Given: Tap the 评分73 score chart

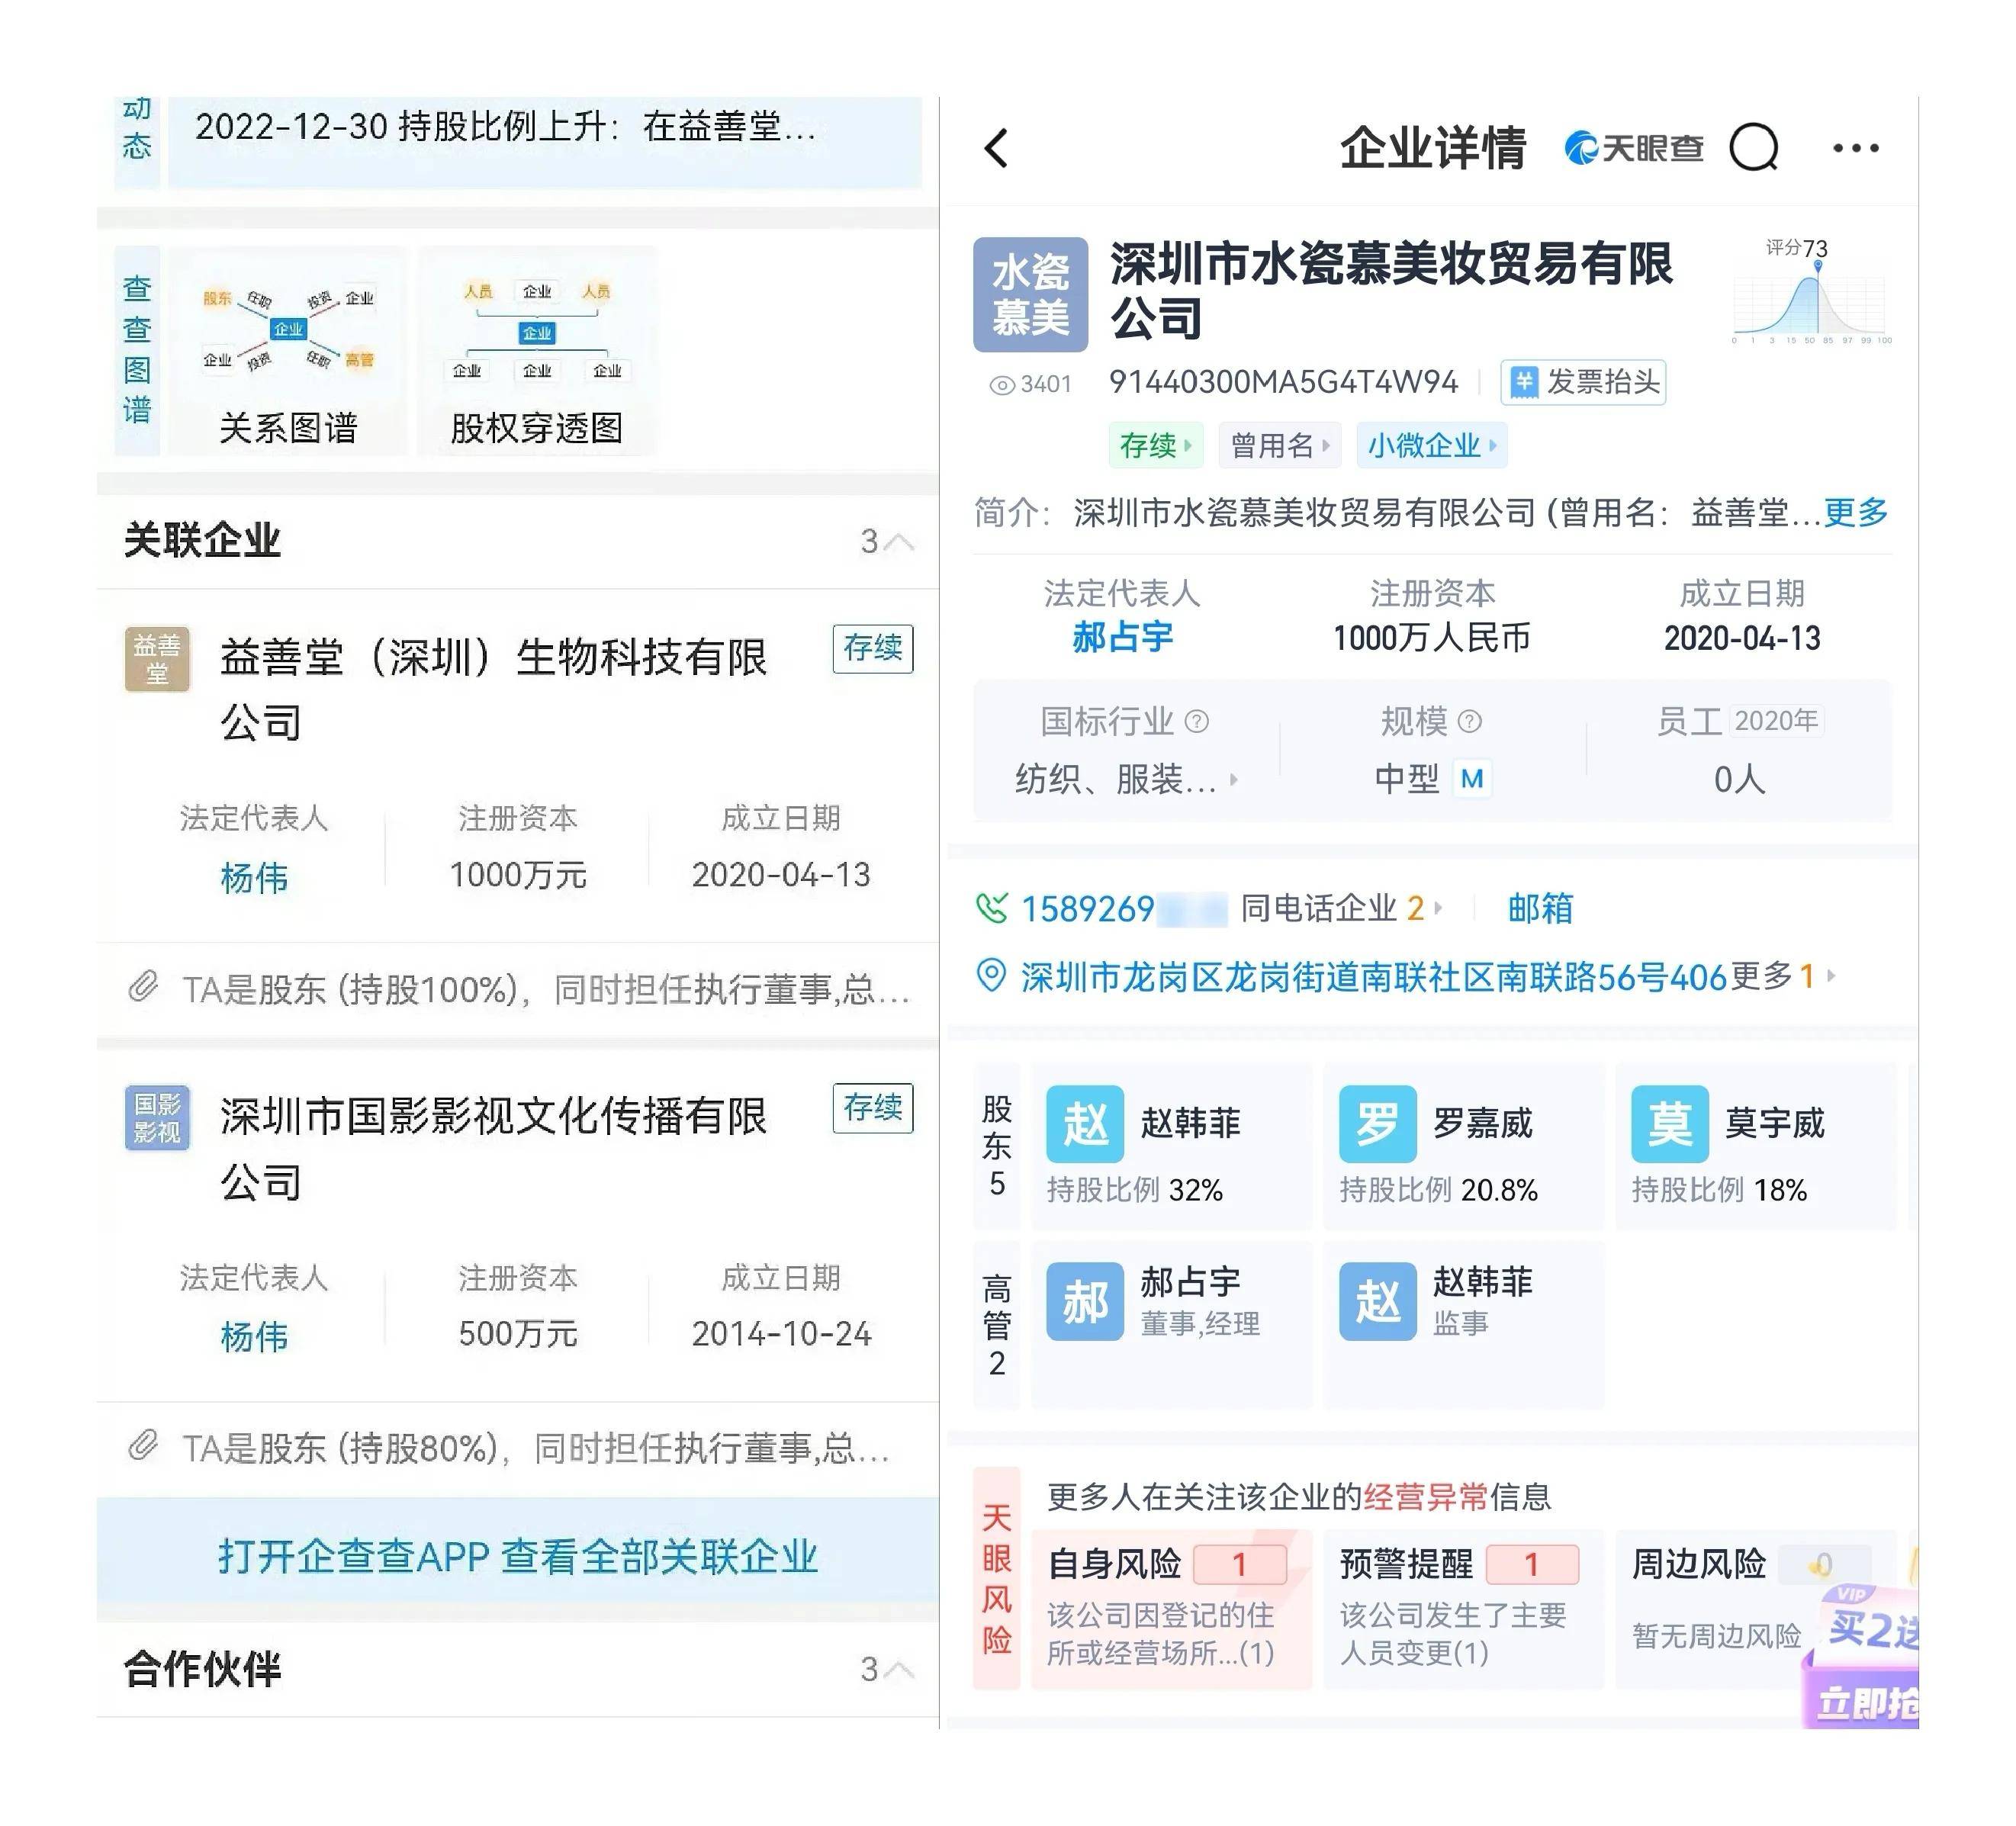Looking at the screenshot, I should [1811, 291].
